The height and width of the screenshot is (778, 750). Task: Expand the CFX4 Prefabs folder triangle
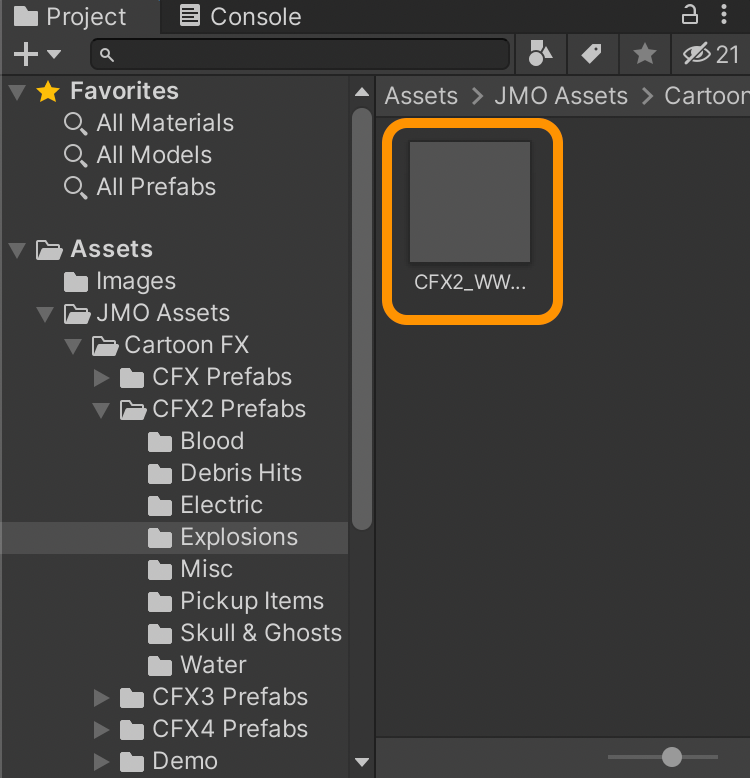102,729
